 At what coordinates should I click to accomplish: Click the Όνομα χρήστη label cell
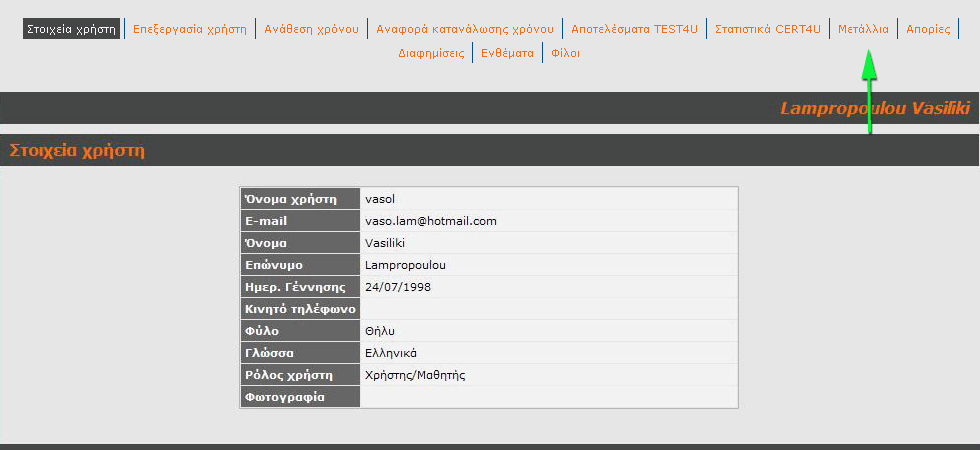300,199
